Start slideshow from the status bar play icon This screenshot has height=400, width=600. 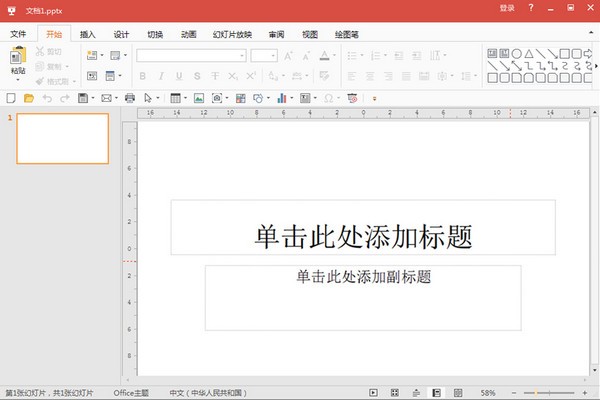click(x=374, y=392)
